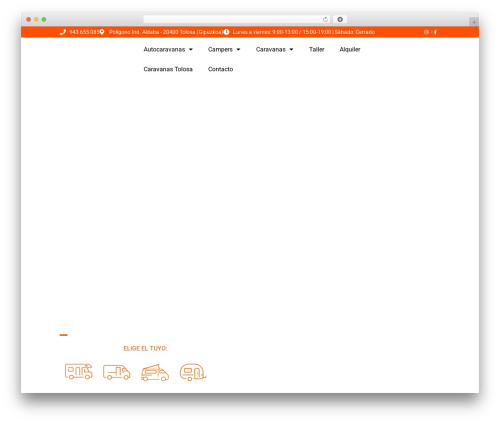Open the Facebook icon link
Screen dimensions: 500x423
coord(435,32)
